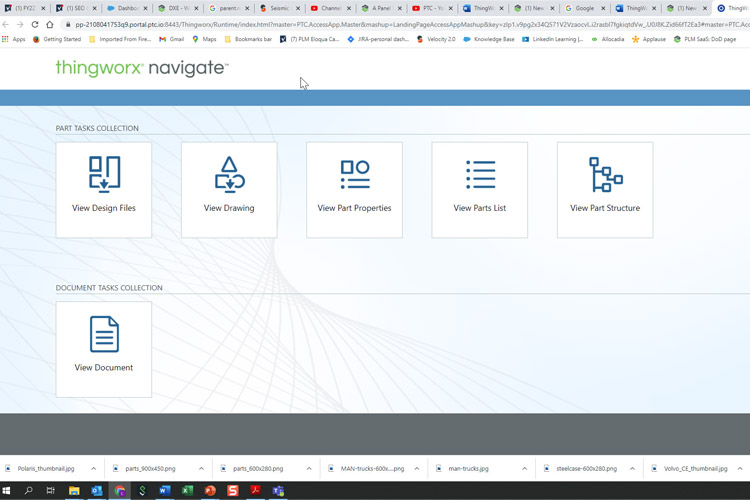Open the View Document task
The width and height of the screenshot is (750, 500).
click(104, 349)
